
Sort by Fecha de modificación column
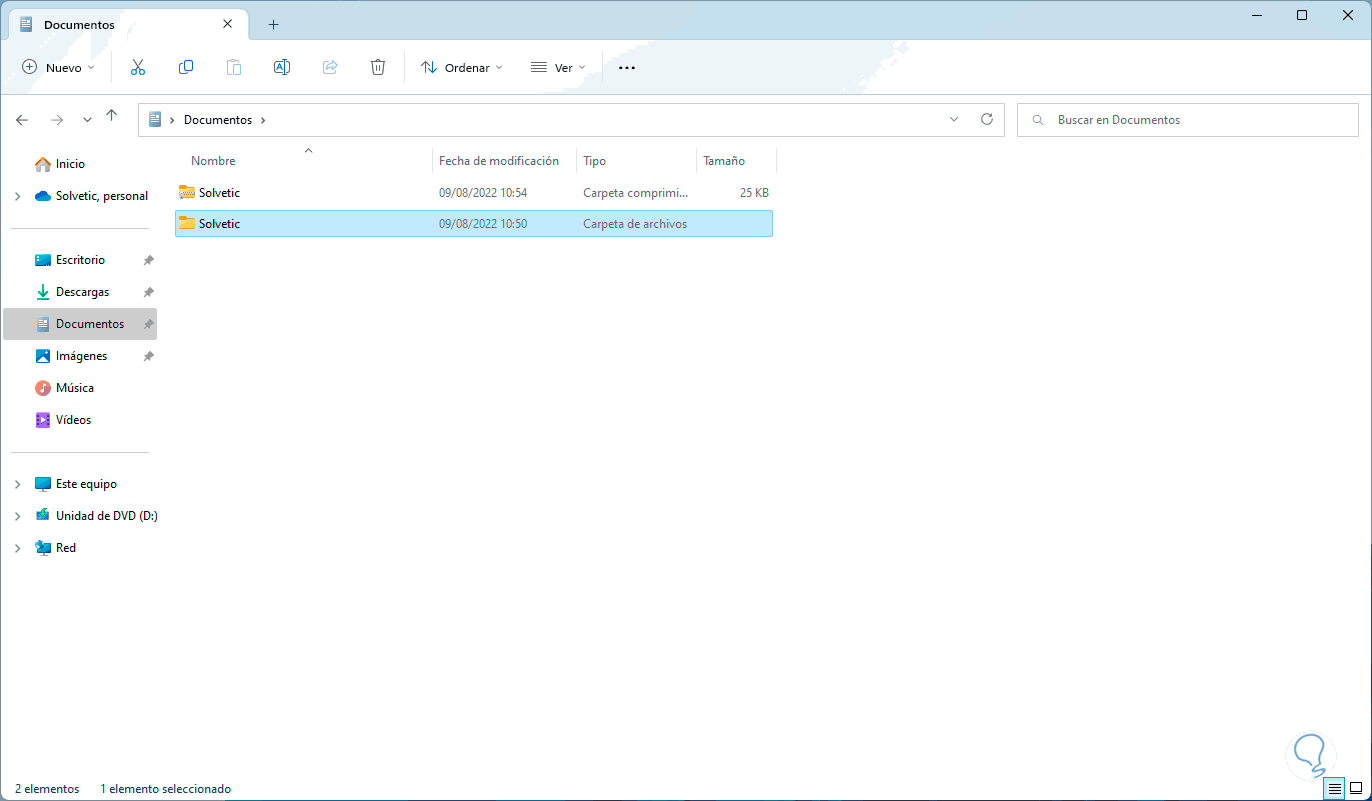coord(499,161)
